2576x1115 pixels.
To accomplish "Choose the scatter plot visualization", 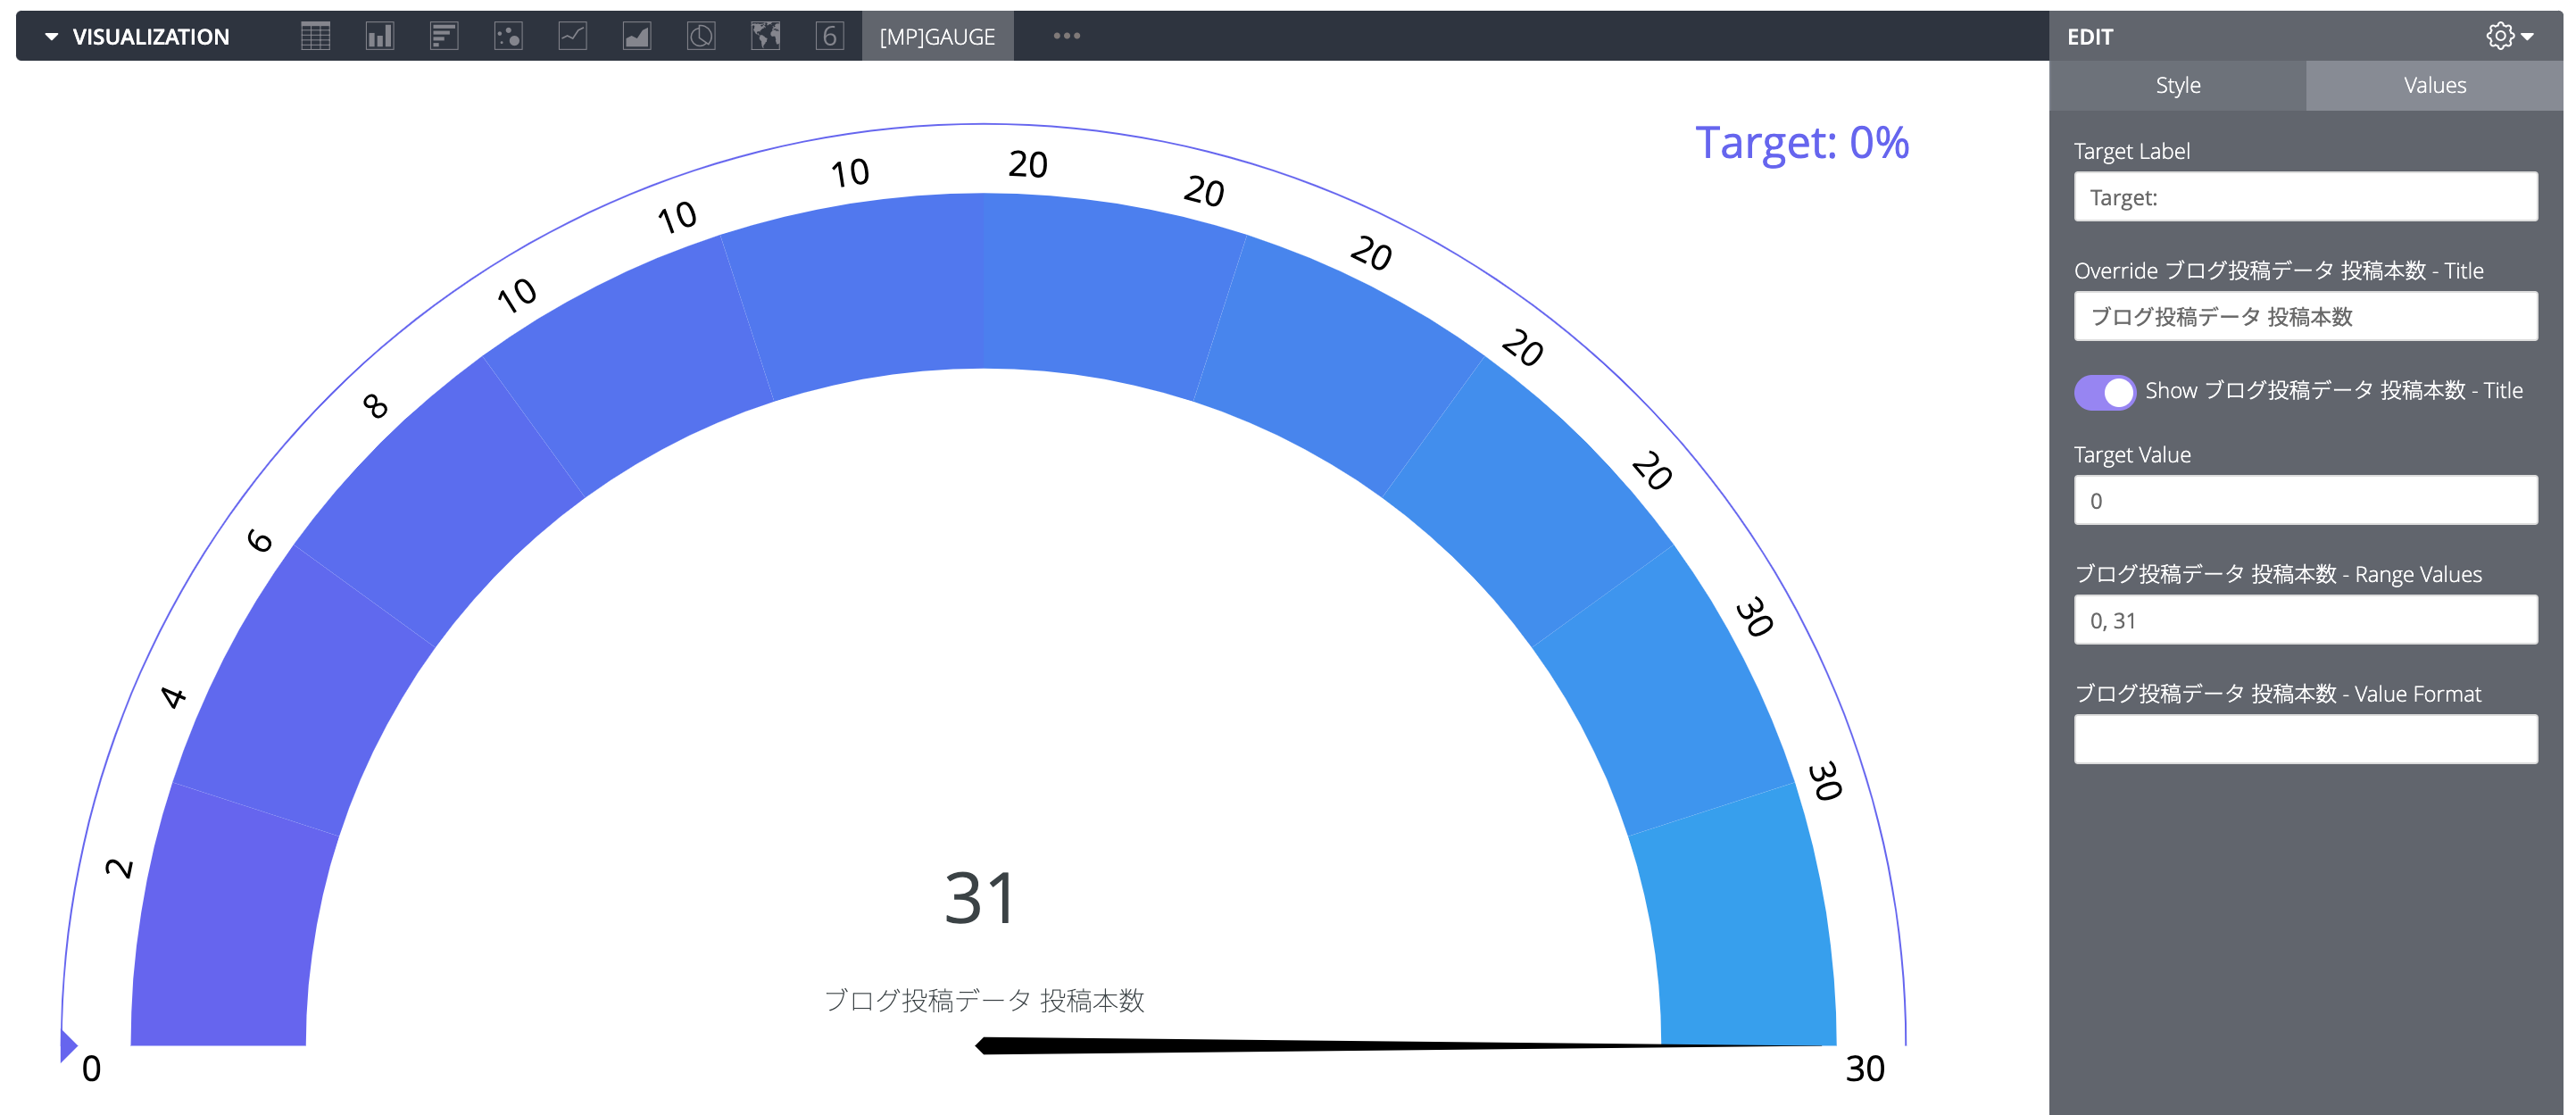I will tap(508, 36).
